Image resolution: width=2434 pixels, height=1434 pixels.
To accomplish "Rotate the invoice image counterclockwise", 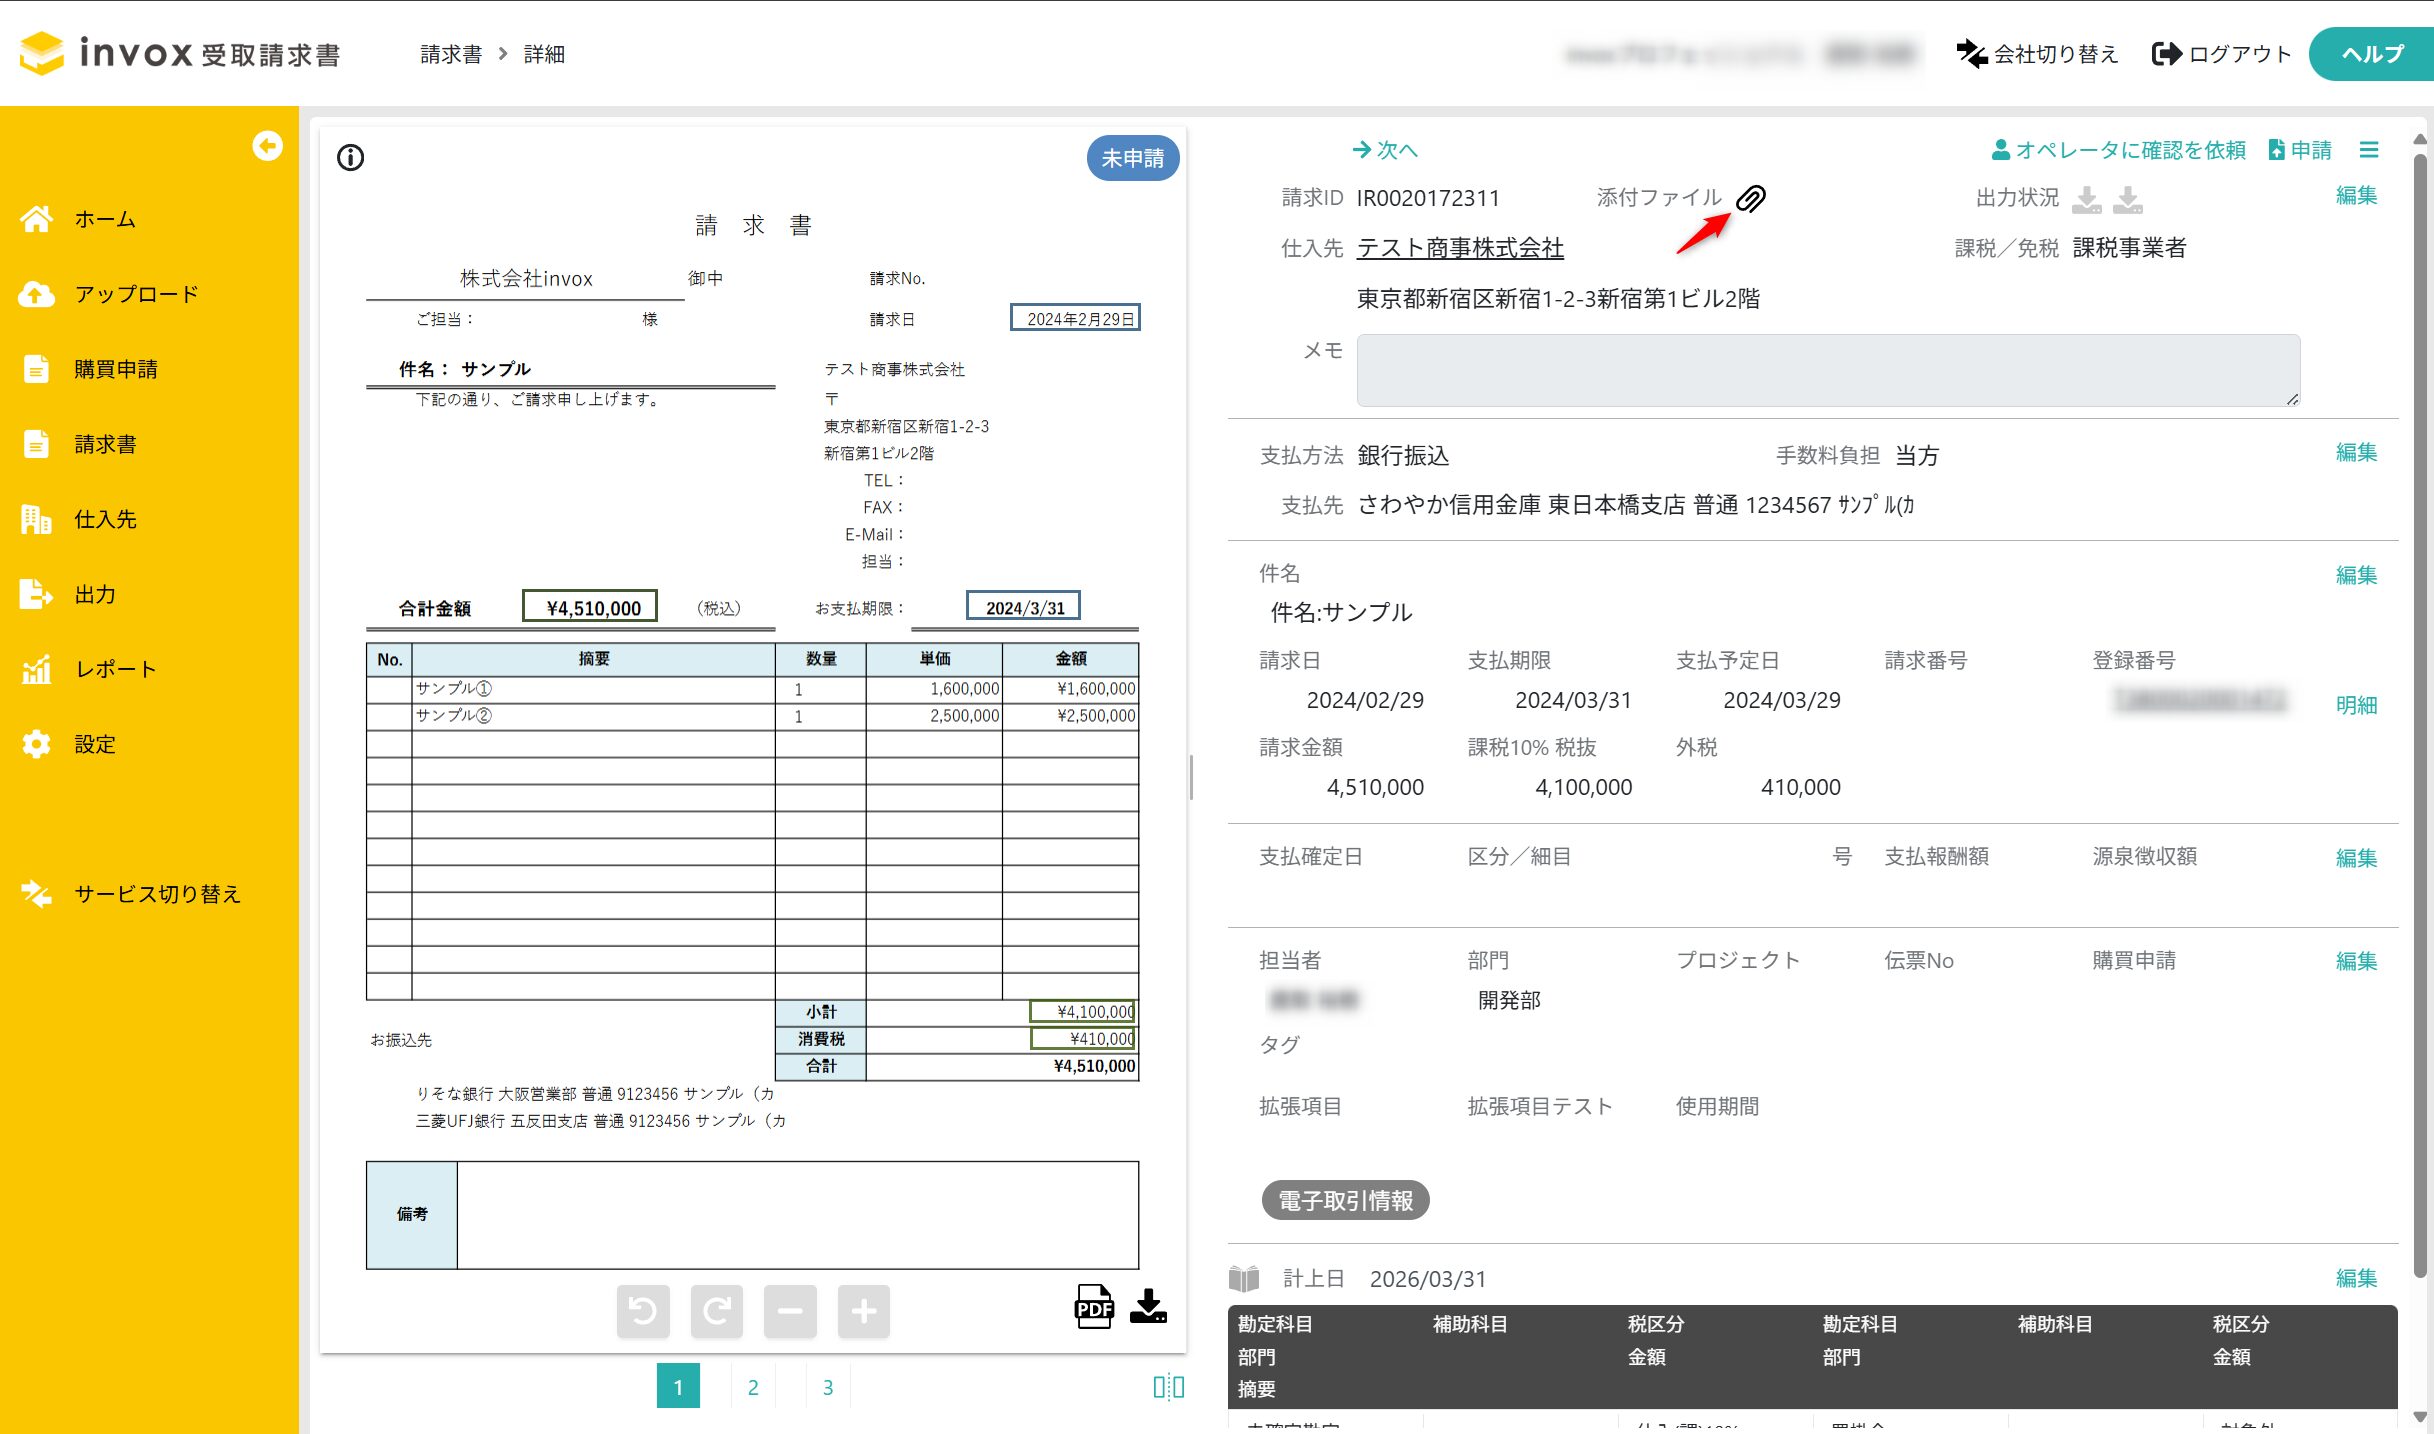I will click(643, 1310).
